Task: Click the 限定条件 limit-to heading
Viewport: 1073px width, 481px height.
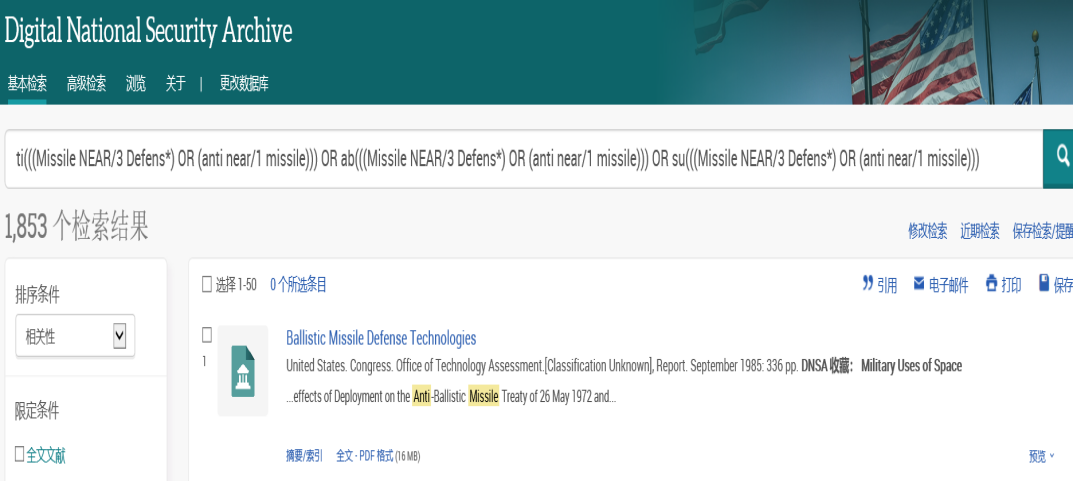Action: (38, 411)
